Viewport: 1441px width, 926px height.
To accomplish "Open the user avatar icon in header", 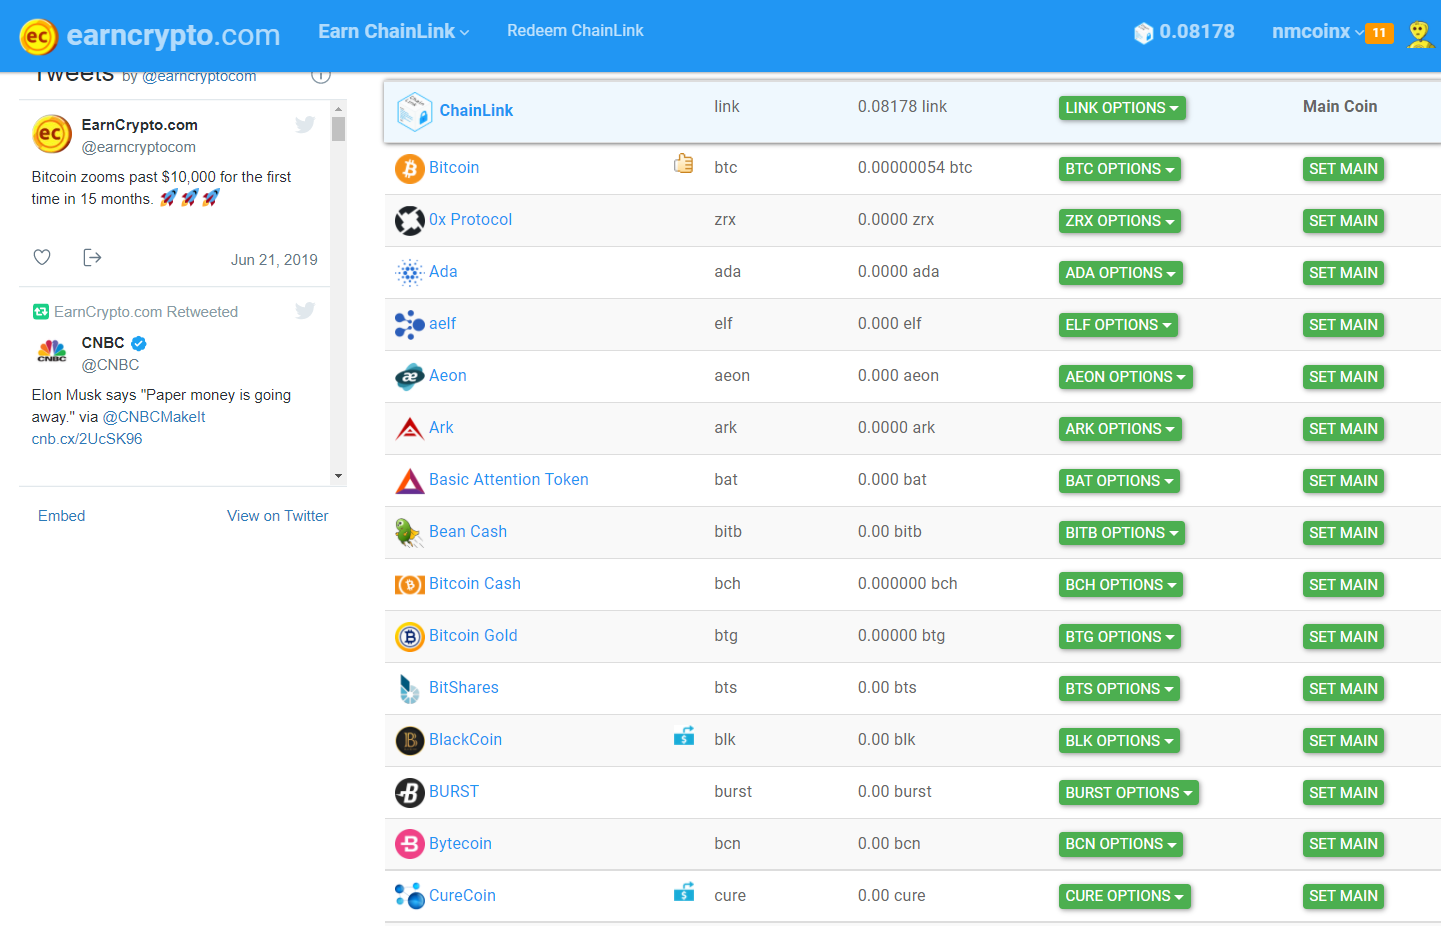I will pyautogui.click(x=1420, y=34).
